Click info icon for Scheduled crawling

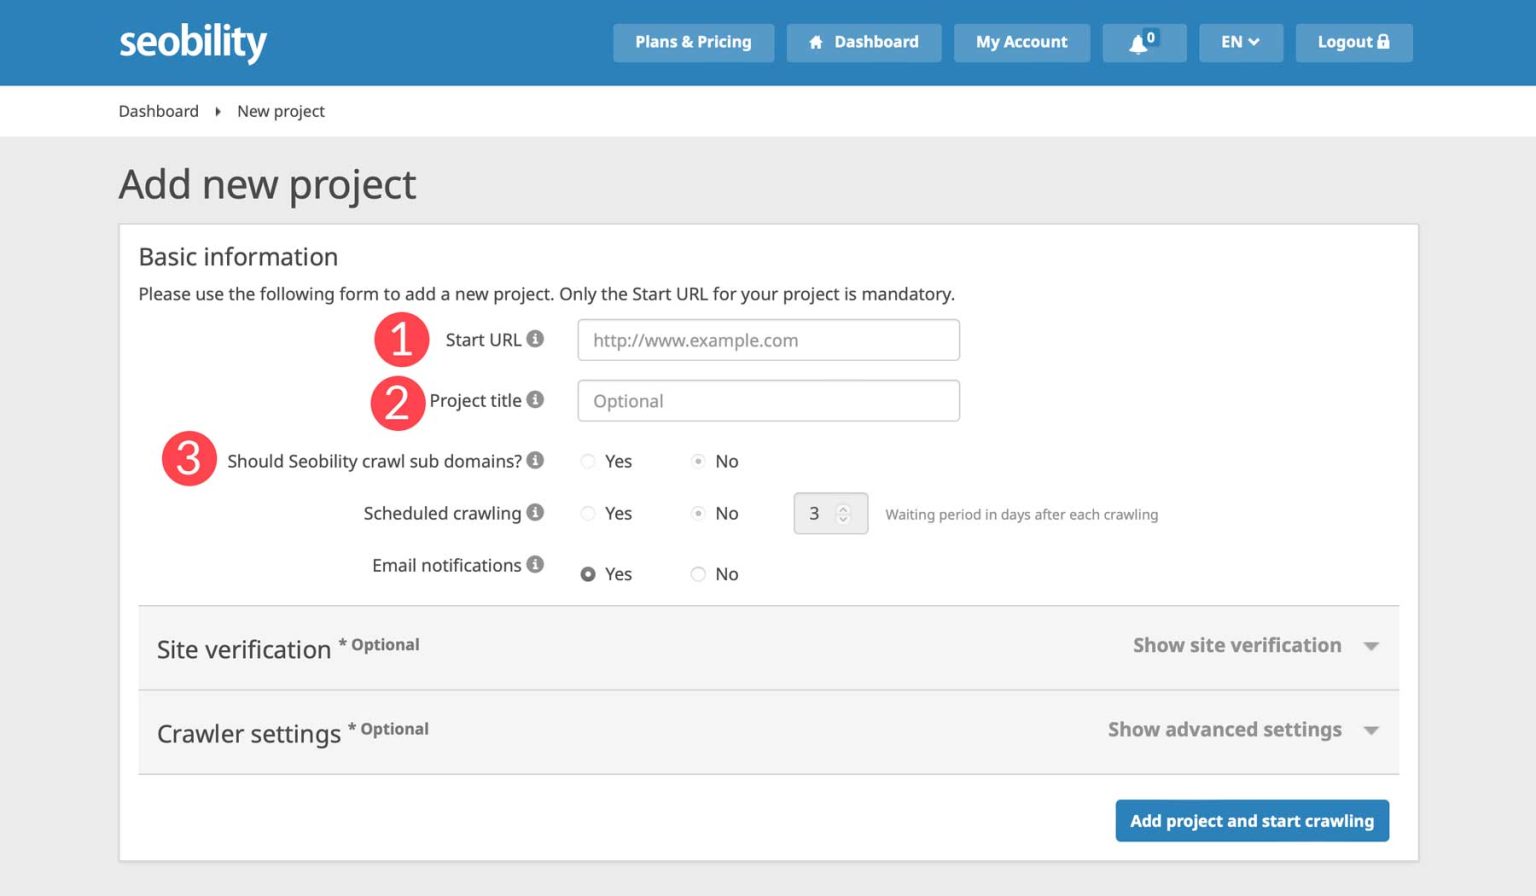click(535, 512)
